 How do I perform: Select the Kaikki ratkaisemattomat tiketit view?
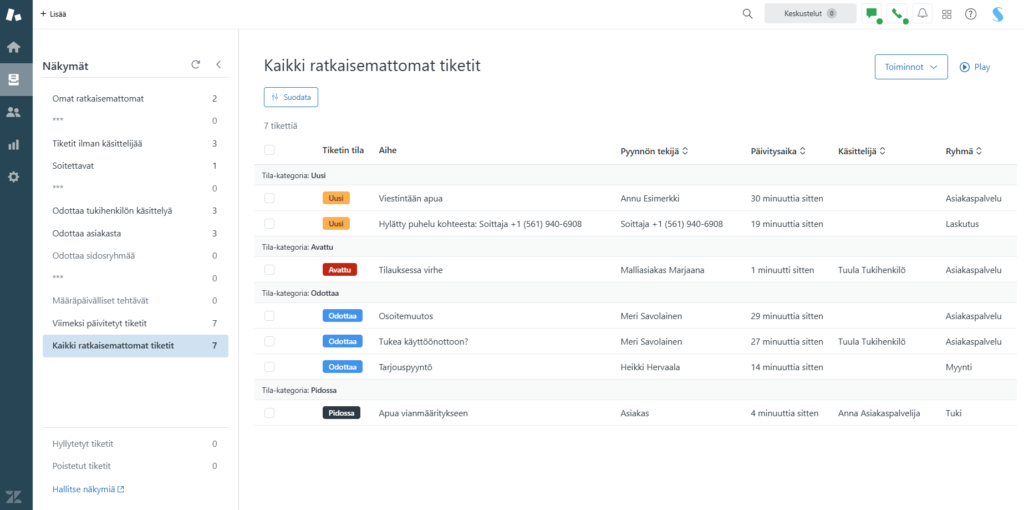[x=135, y=345]
